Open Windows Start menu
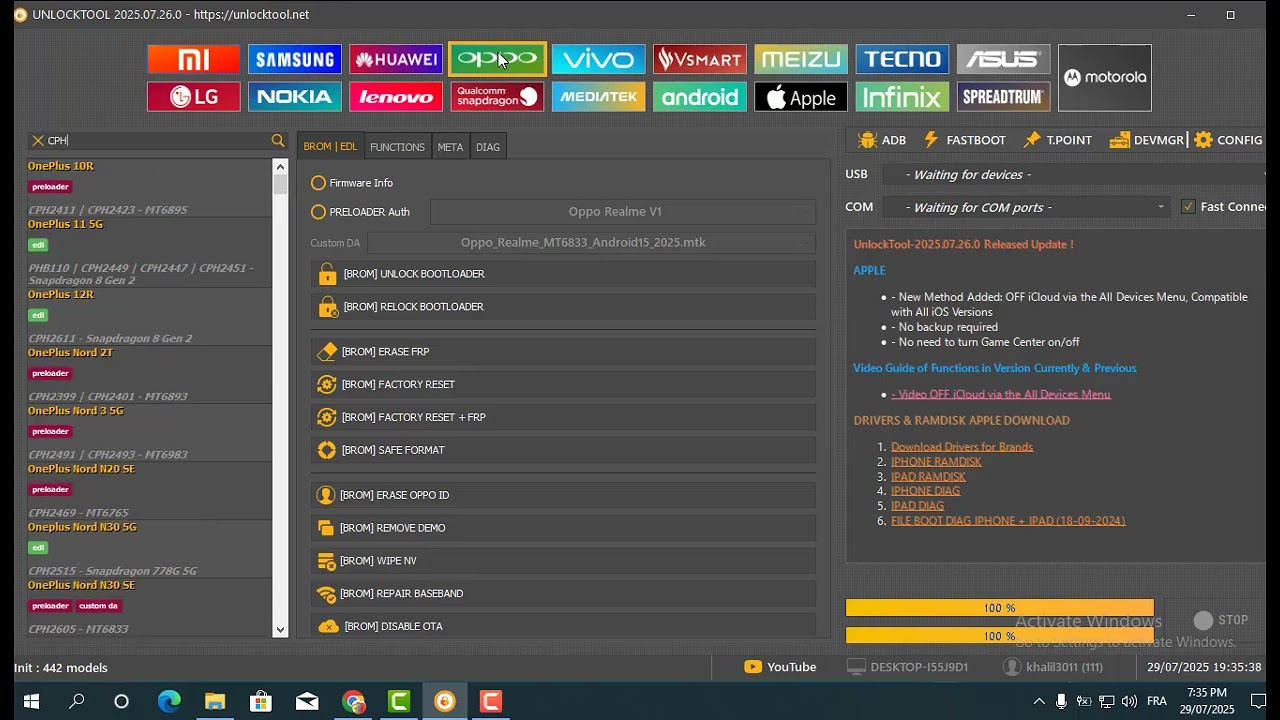This screenshot has height=720, width=1280. click(31, 701)
